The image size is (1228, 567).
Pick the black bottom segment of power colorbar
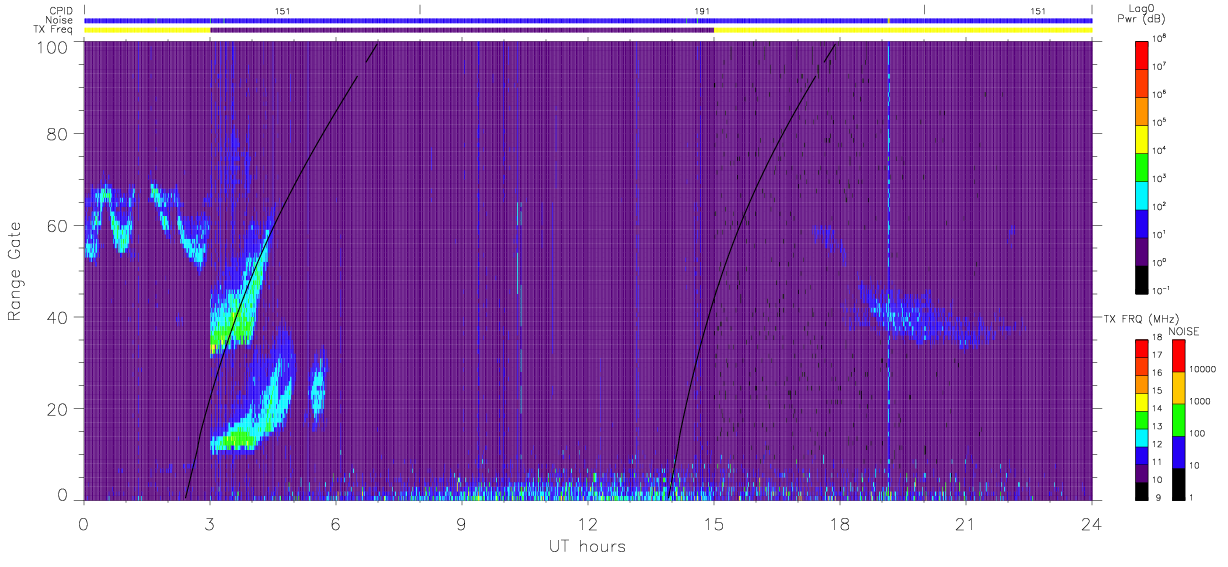pos(1143,279)
